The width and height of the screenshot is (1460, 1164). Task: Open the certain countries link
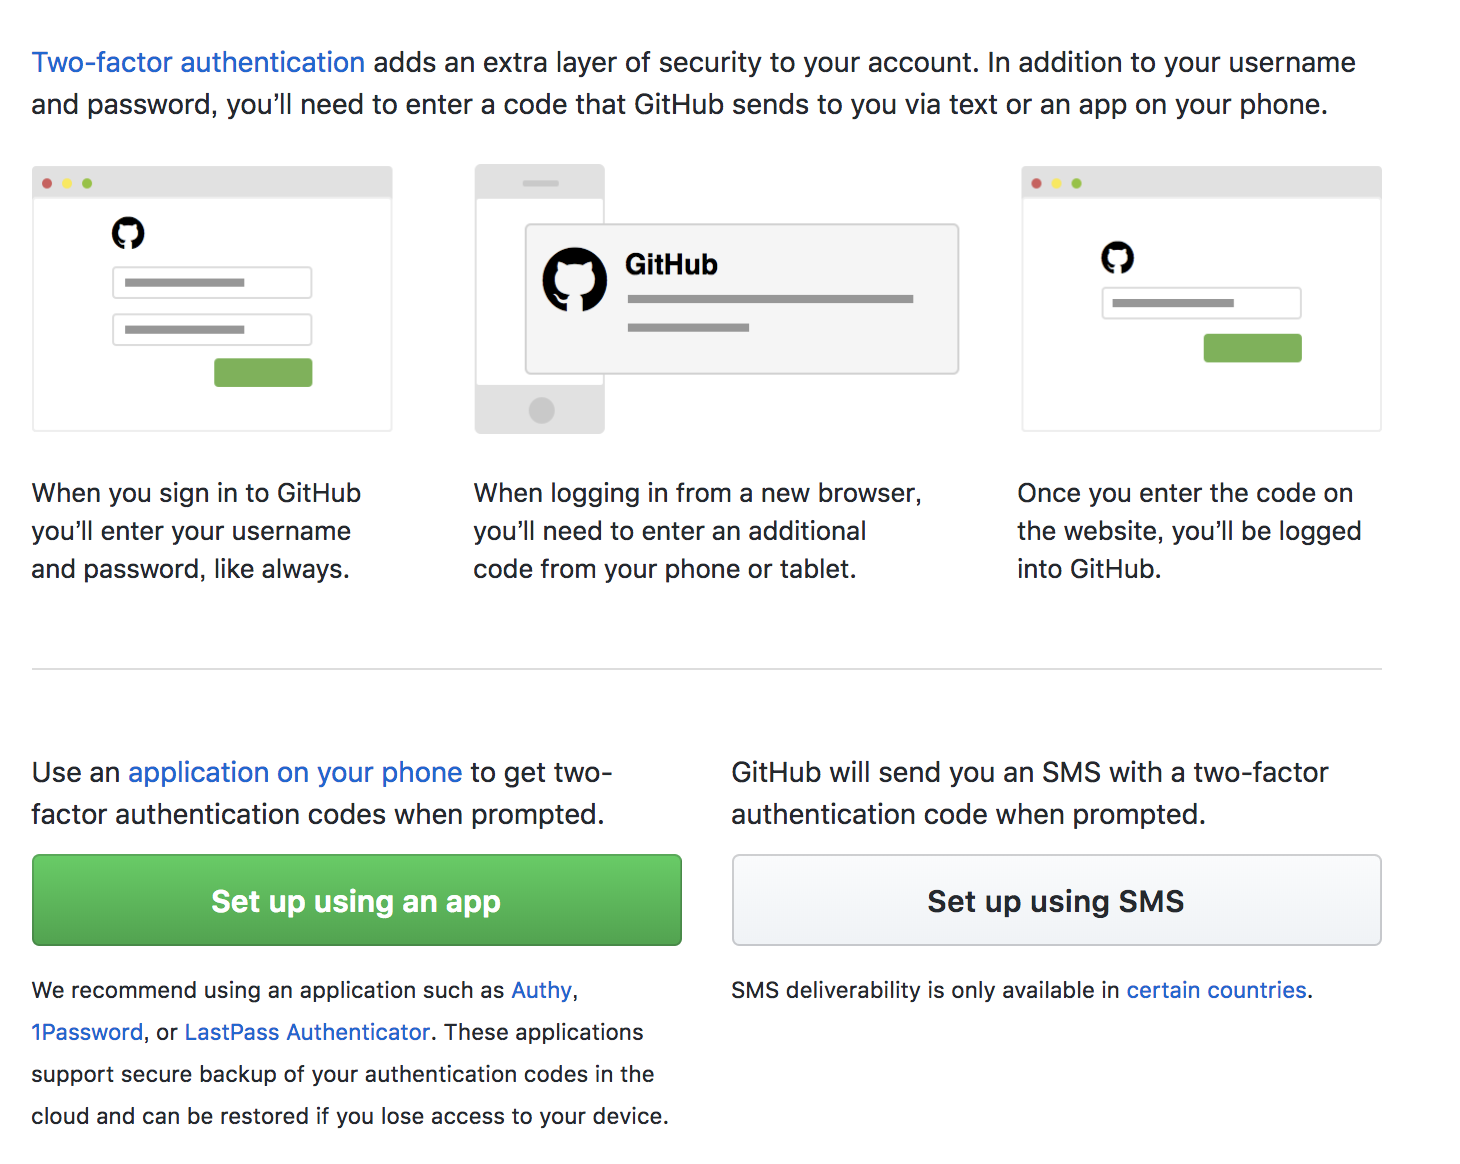[x=1216, y=990]
